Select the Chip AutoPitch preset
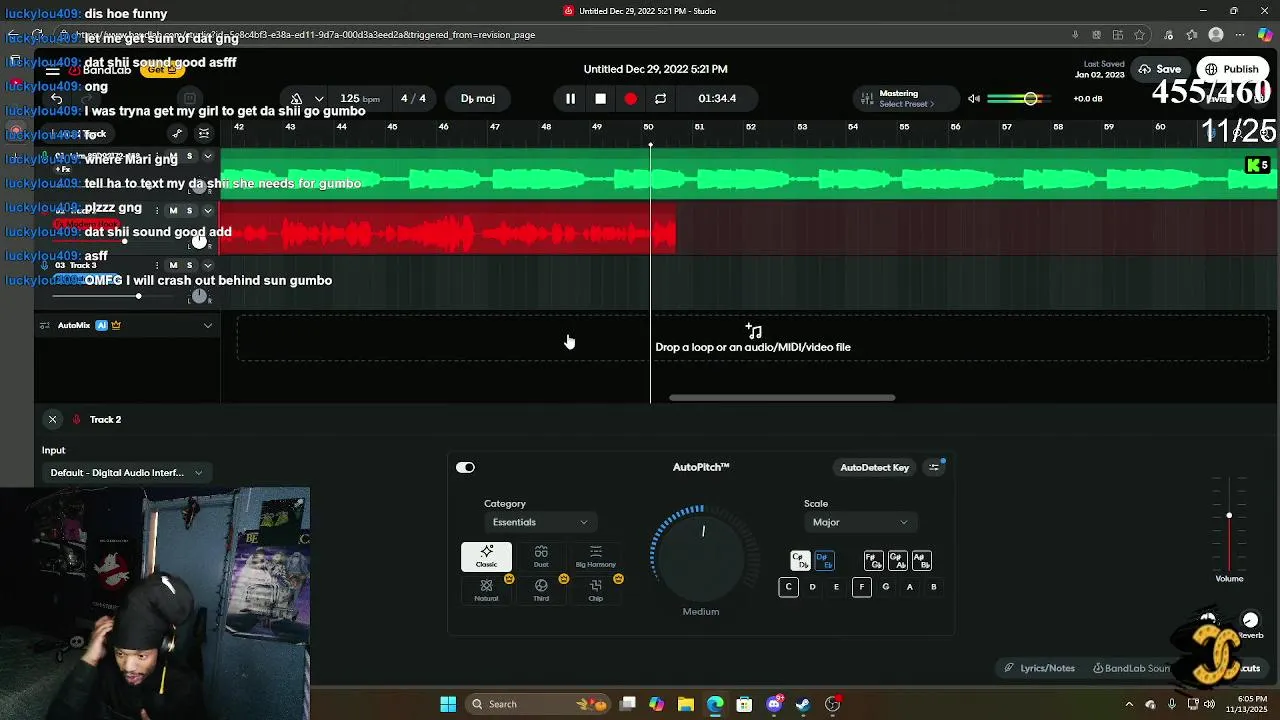 596,590
